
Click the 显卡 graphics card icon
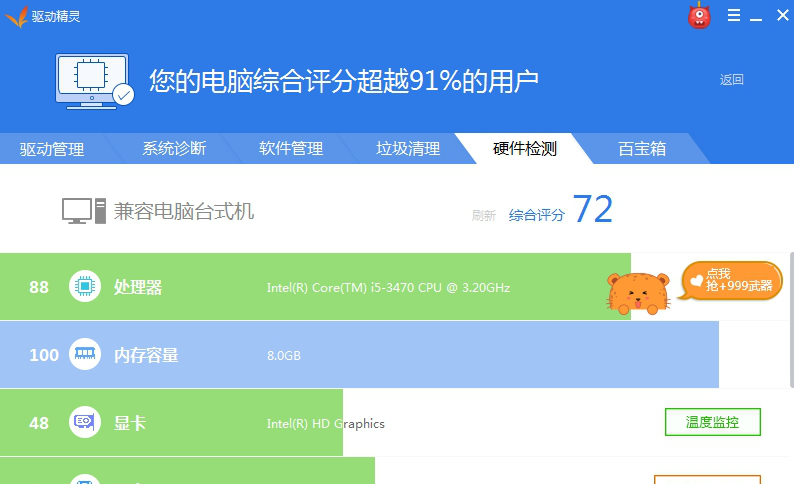[85, 422]
